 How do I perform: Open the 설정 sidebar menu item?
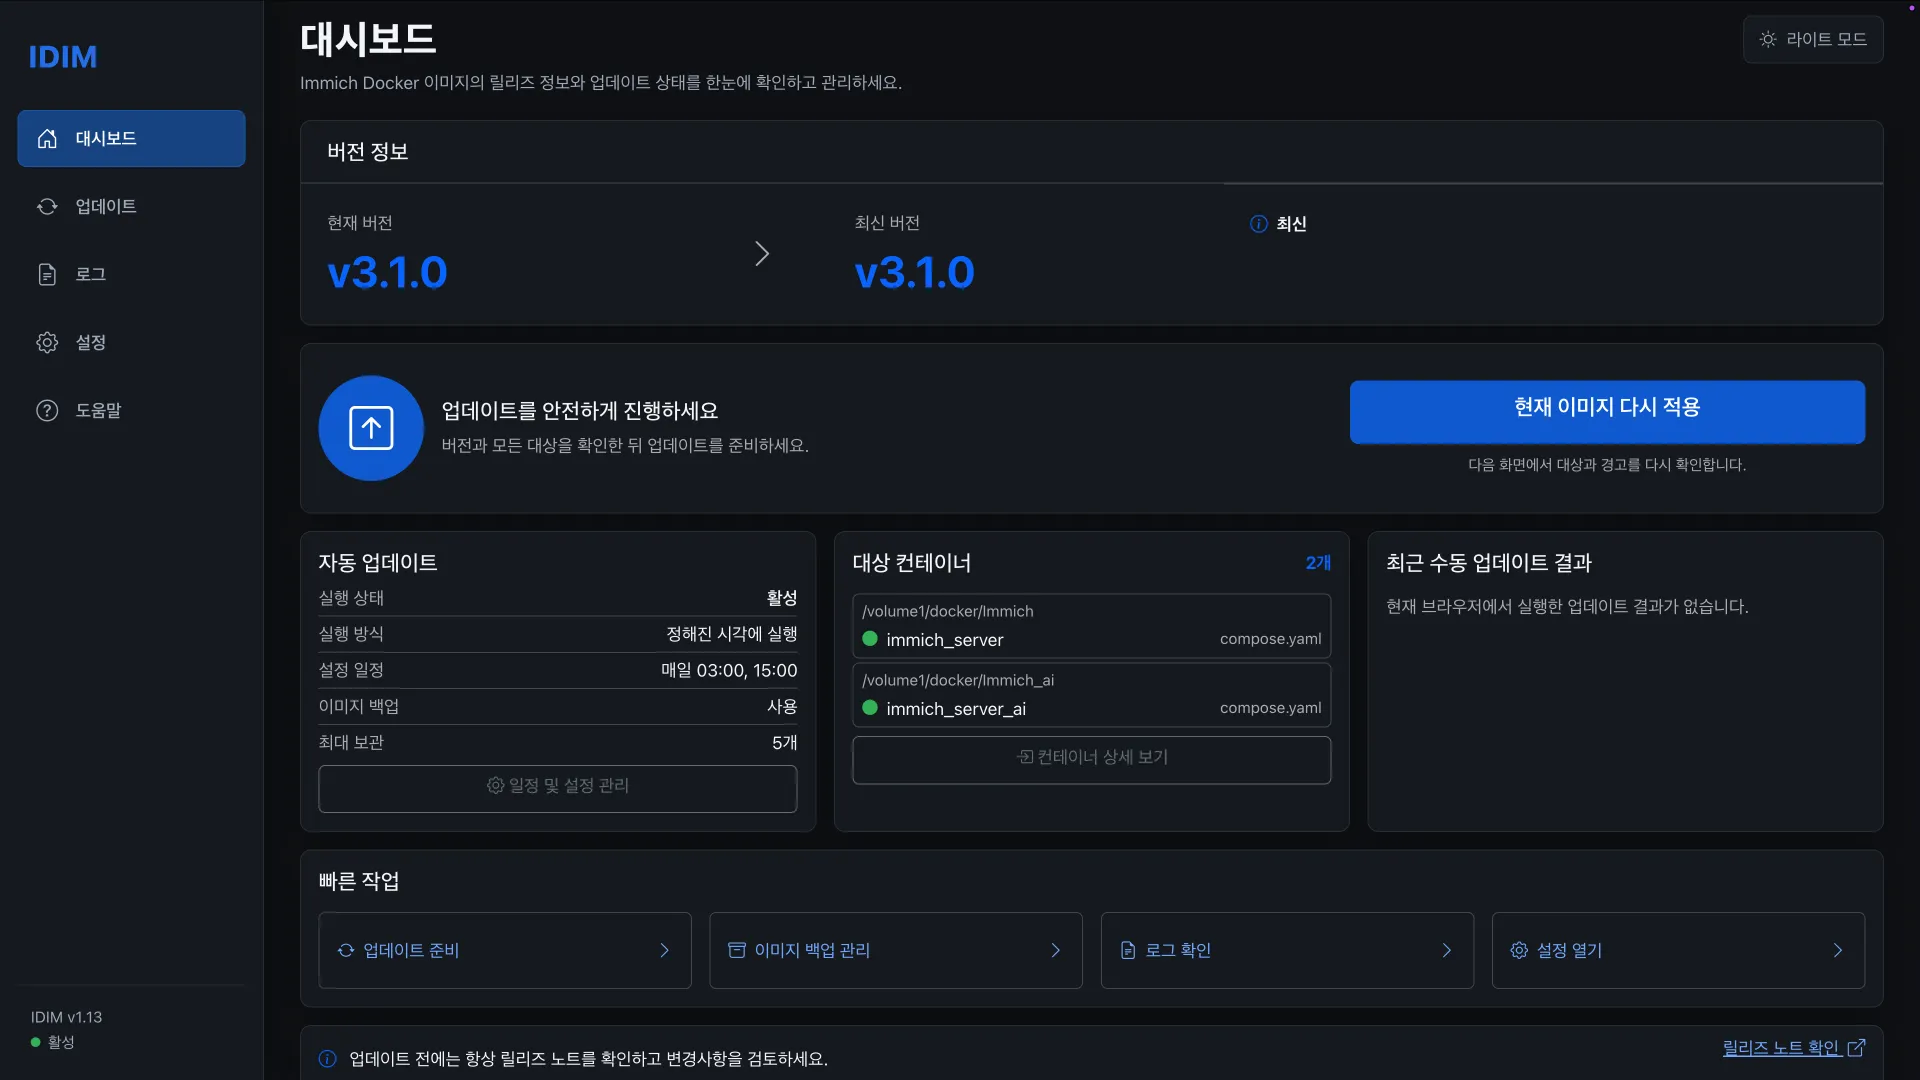pos(131,342)
